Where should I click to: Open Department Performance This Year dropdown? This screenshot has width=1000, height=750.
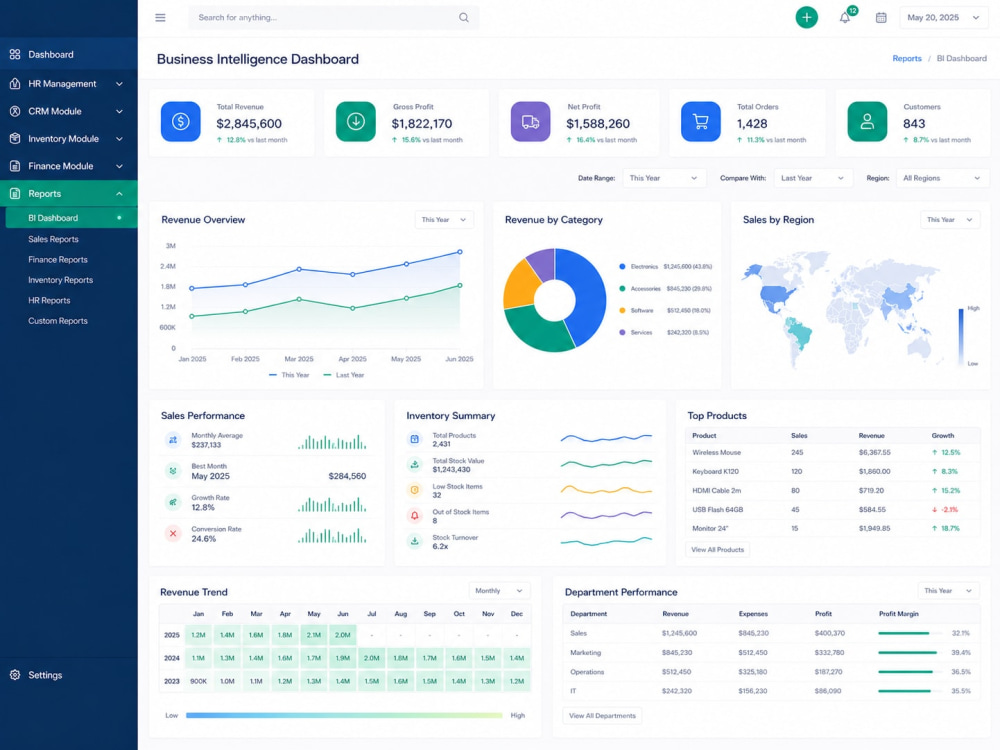948,591
